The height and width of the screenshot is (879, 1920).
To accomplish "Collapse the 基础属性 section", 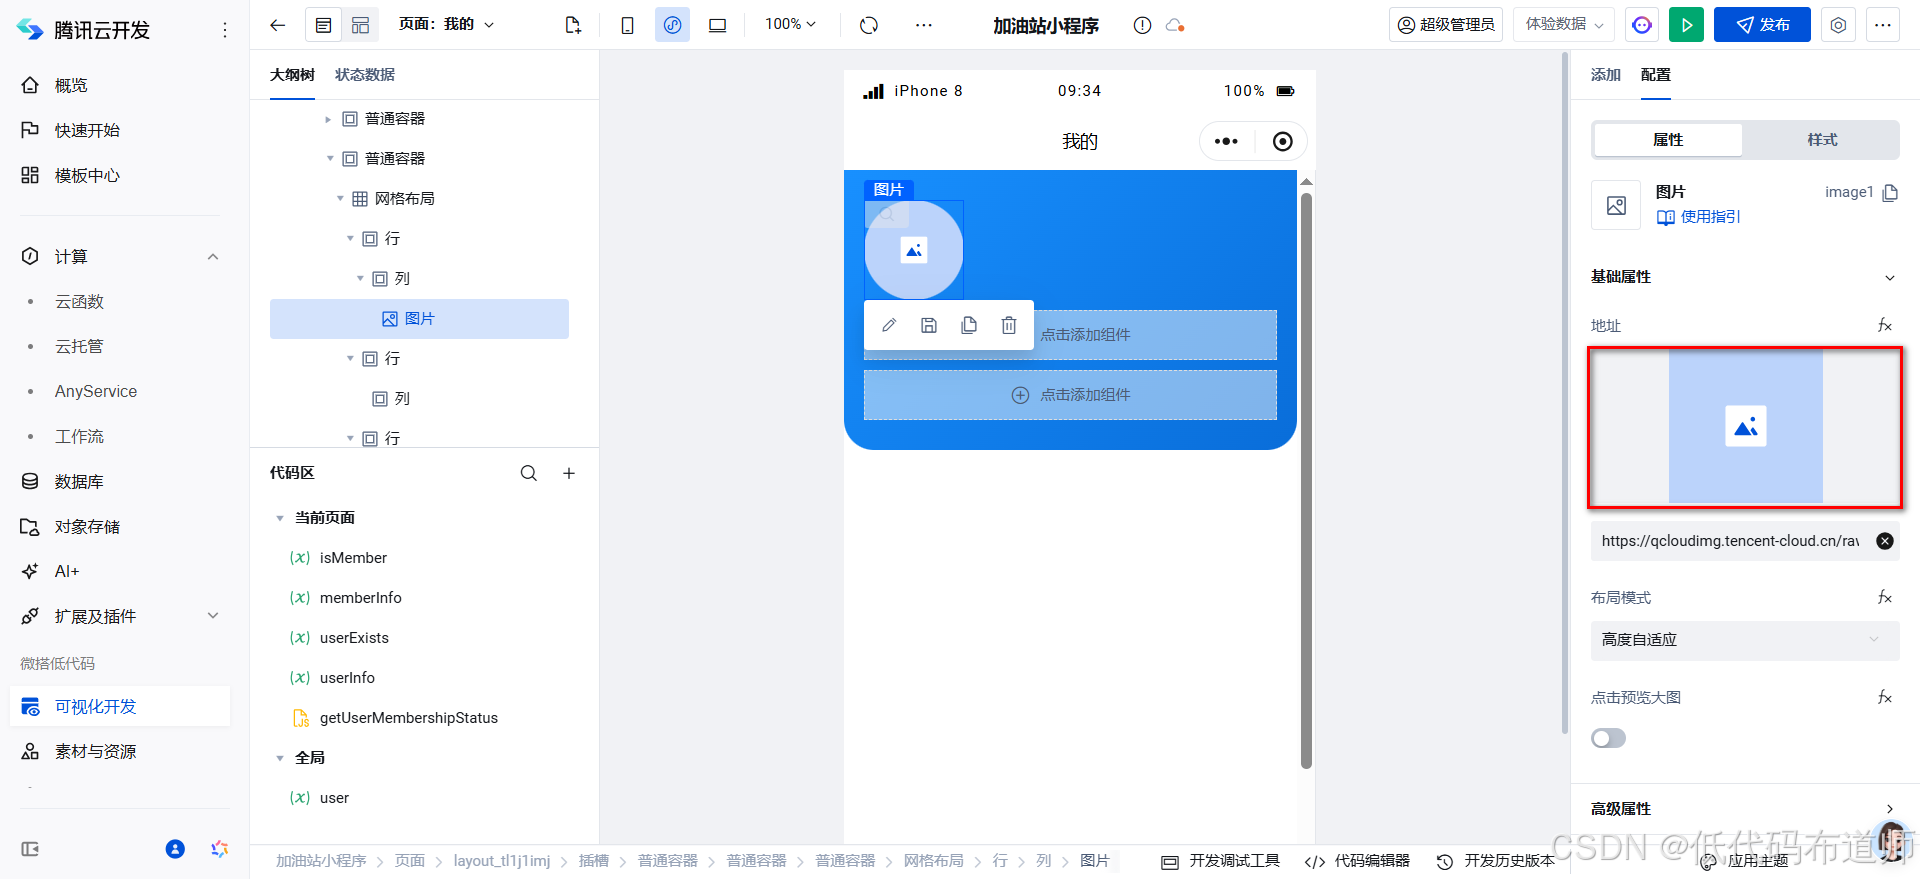I will coord(1889,277).
